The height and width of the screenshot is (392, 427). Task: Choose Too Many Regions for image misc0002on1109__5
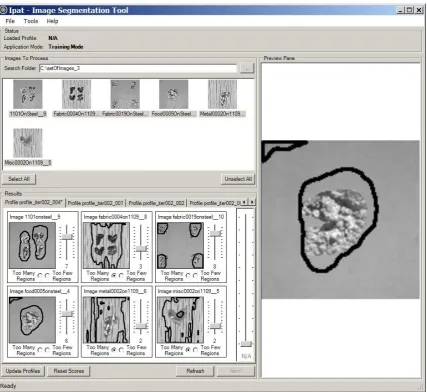coord(188,350)
